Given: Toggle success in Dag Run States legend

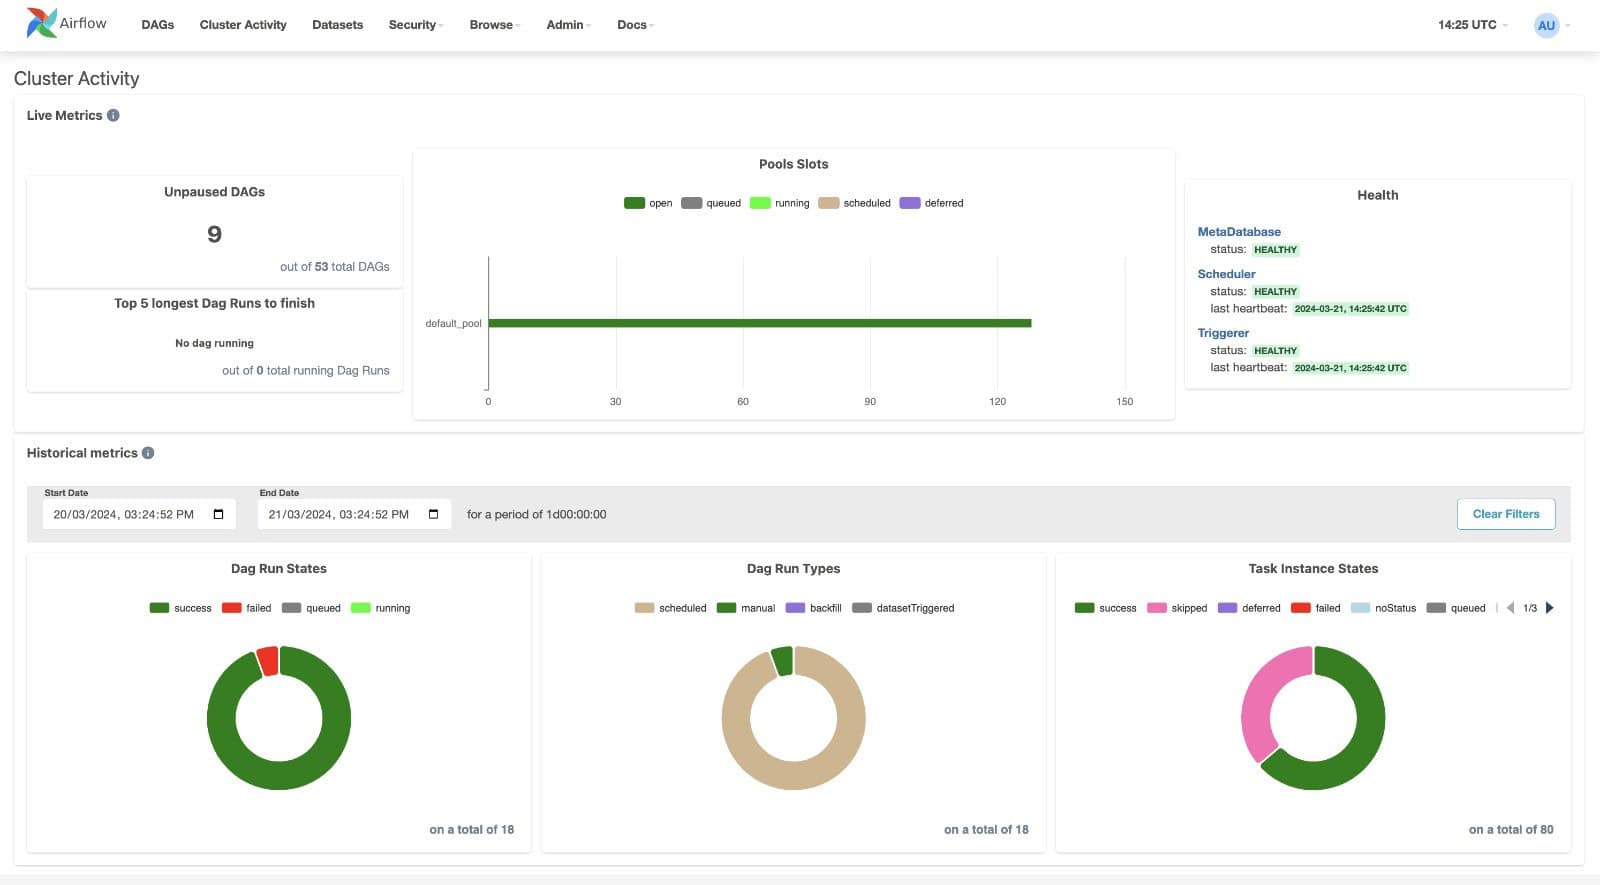Looking at the screenshot, I should (180, 608).
